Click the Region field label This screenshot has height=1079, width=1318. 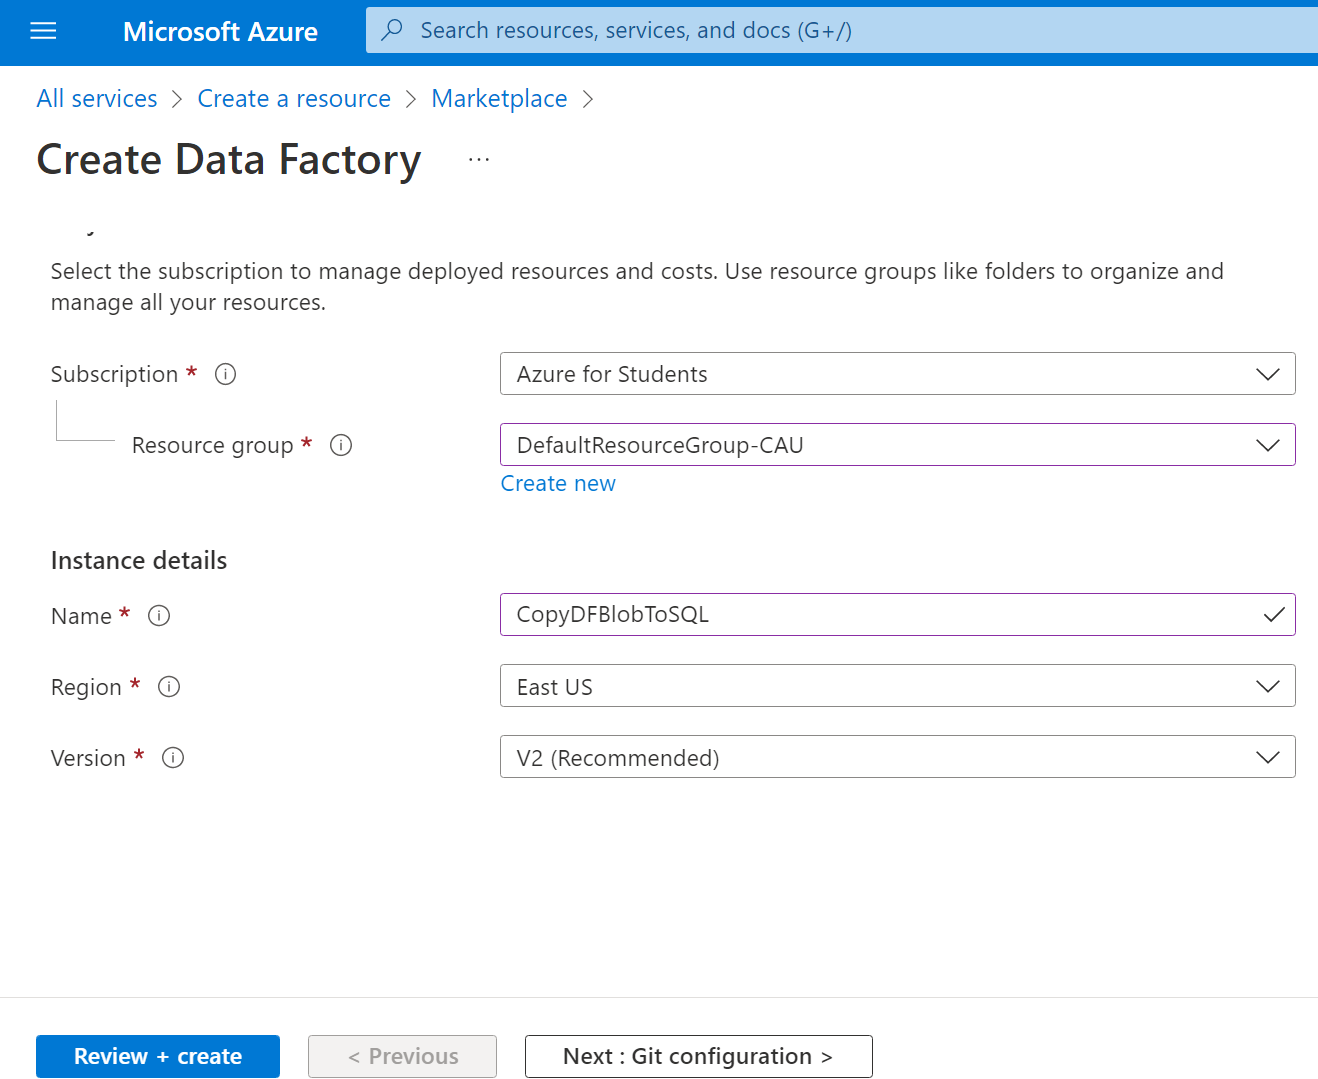click(x=86, y=688)
